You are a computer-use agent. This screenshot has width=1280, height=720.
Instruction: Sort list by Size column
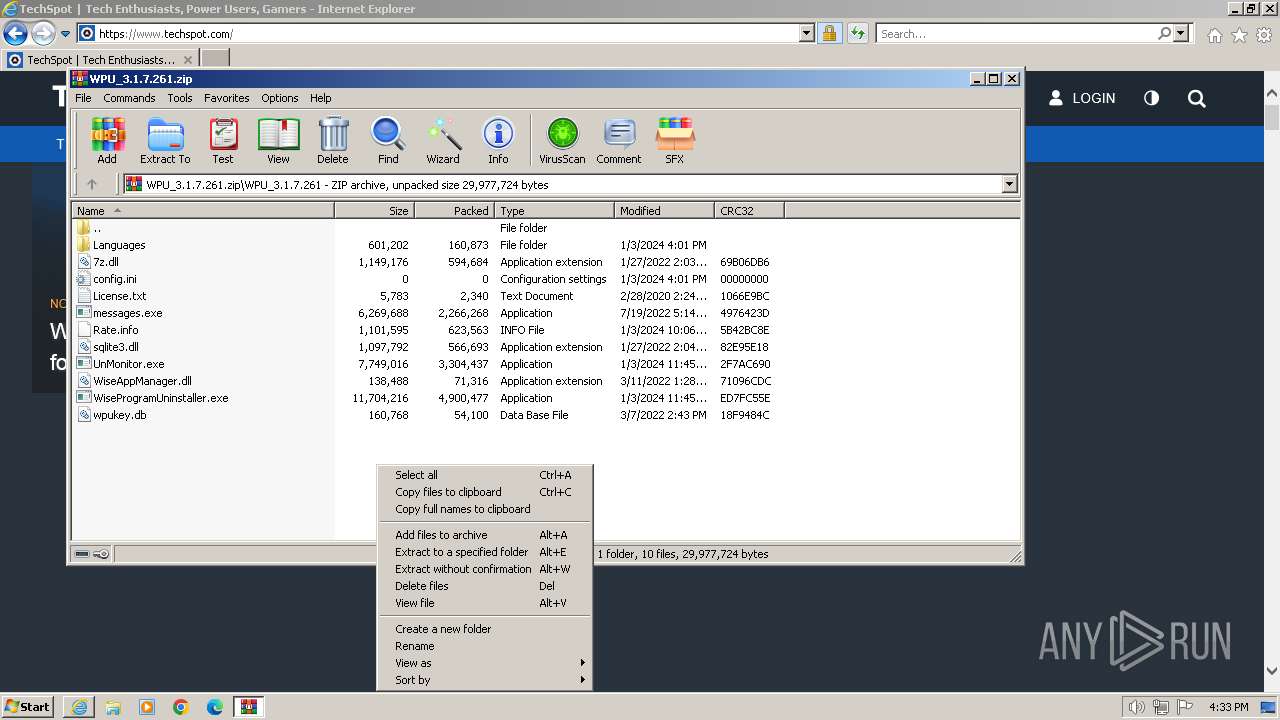(374, 211)
